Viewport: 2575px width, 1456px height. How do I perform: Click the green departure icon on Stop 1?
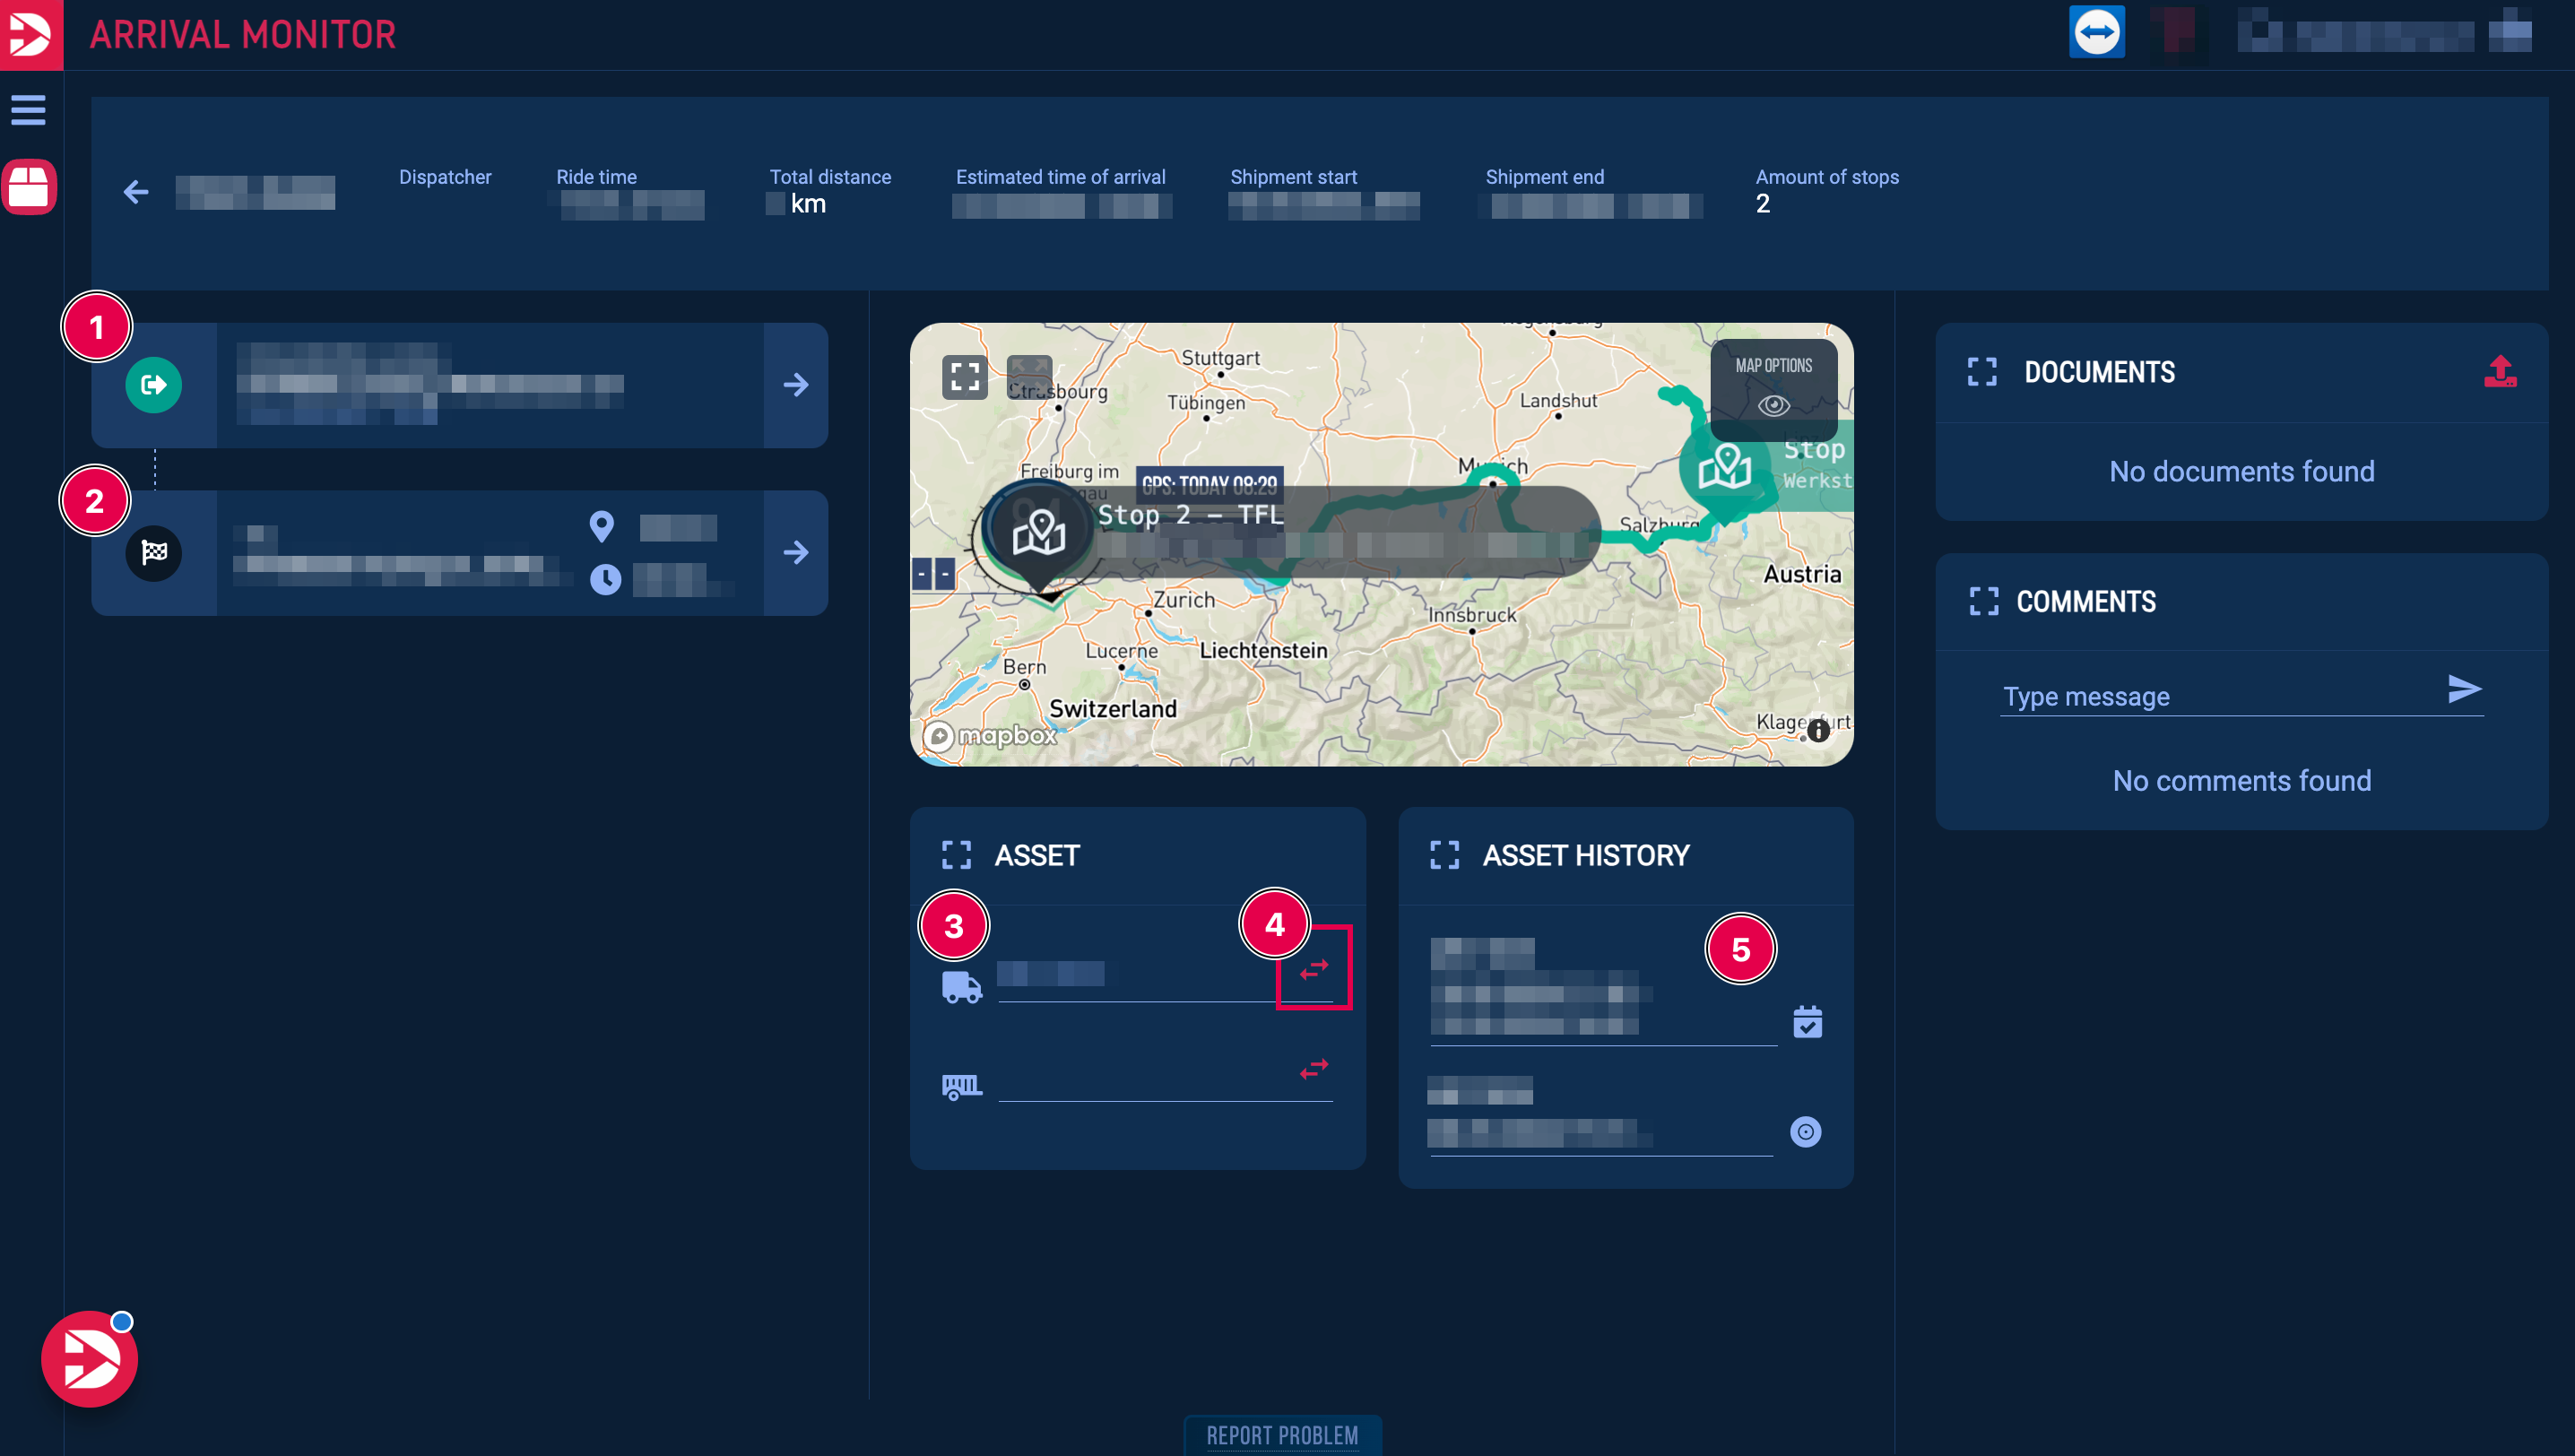coord(153,385)
